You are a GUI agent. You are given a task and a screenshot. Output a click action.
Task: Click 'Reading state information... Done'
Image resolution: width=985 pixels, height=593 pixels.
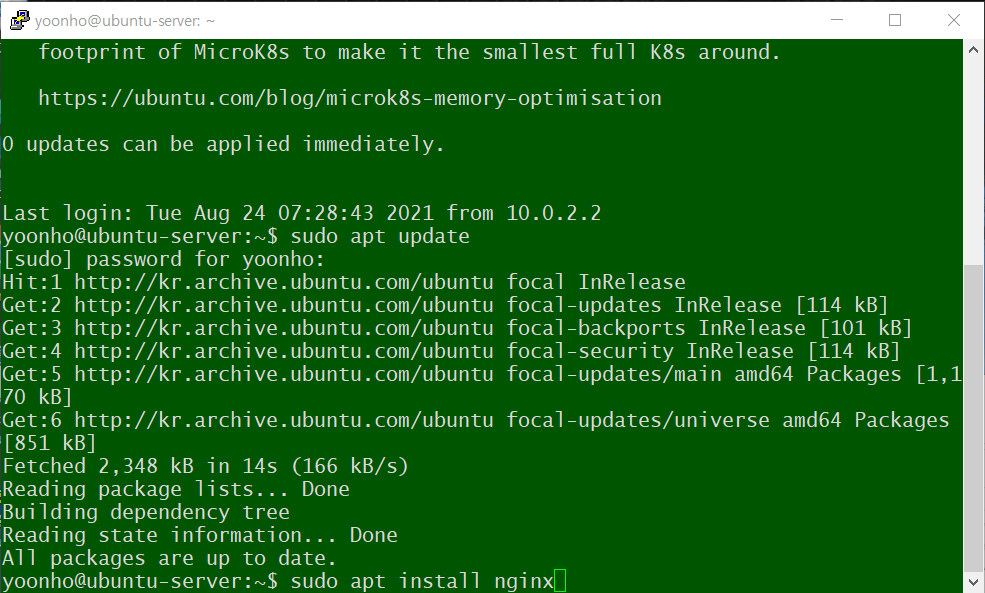(200, 535)
